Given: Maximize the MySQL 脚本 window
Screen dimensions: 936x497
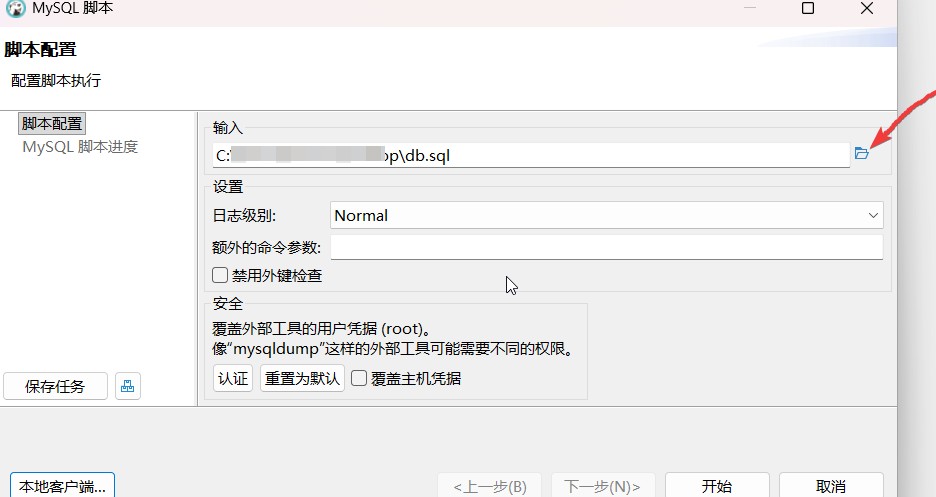Looking at the screenshot, I should [808, 8].
